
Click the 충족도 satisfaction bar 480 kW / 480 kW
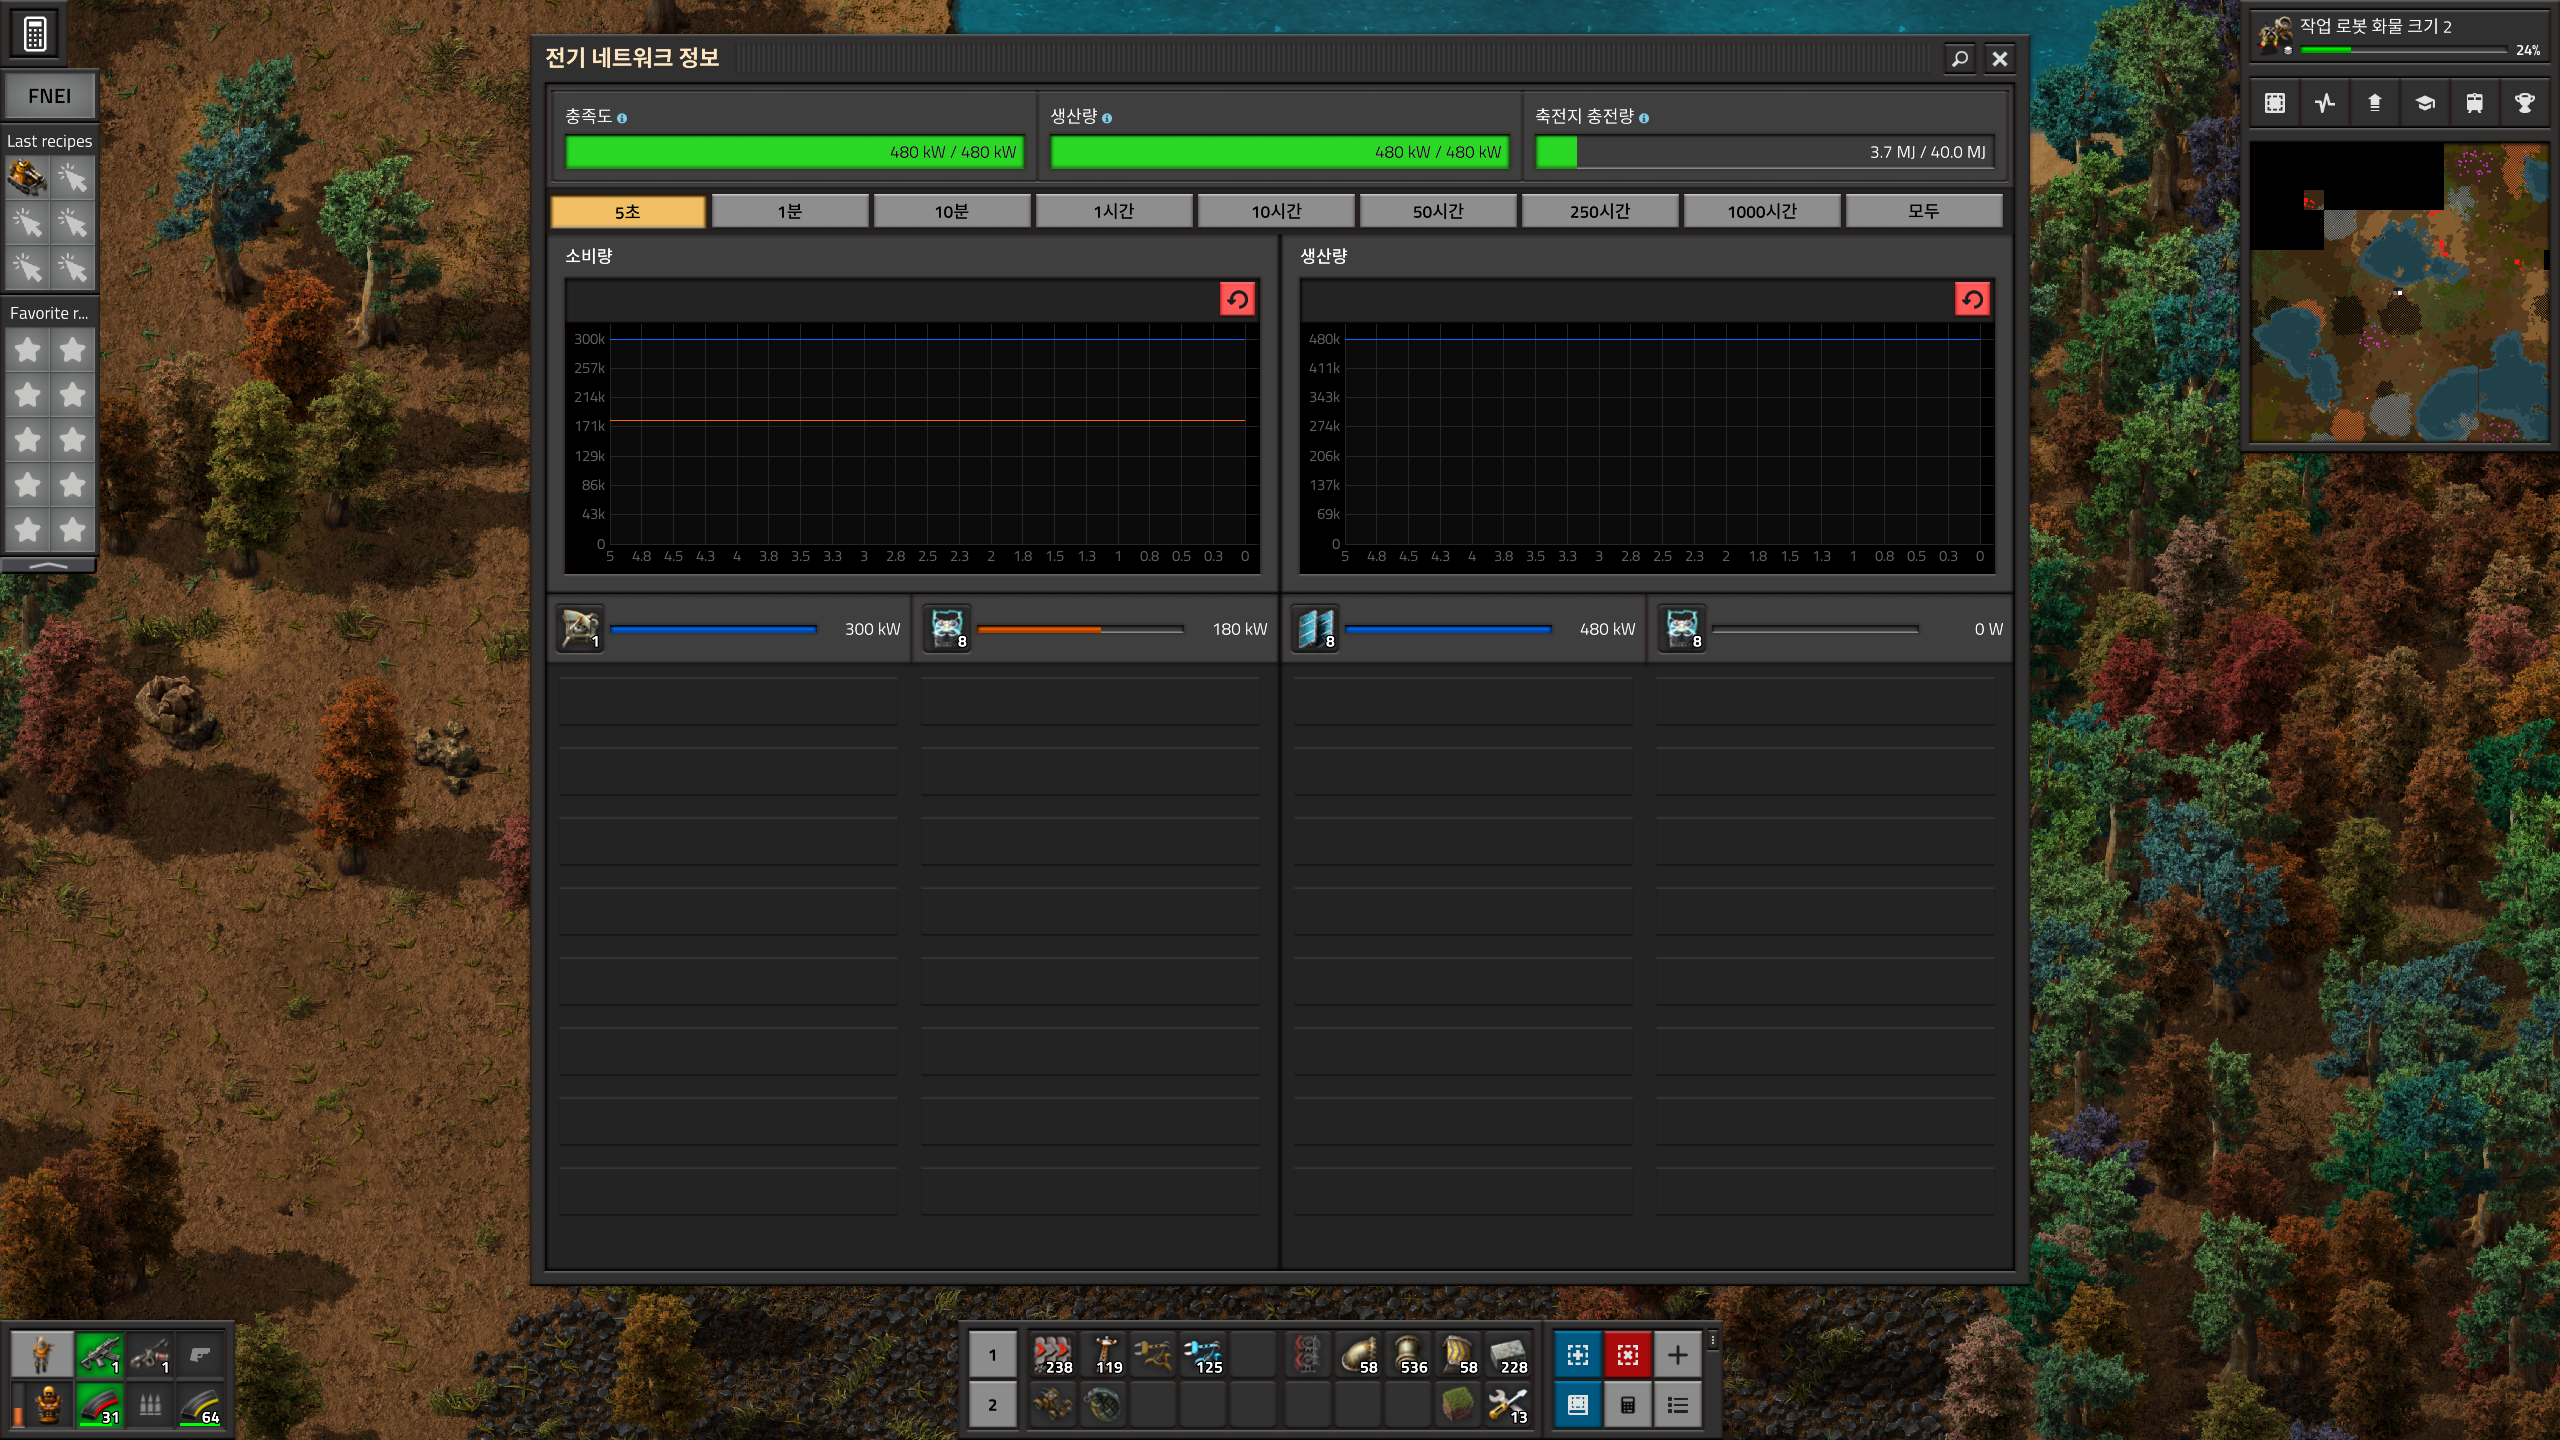coord(795,152)
